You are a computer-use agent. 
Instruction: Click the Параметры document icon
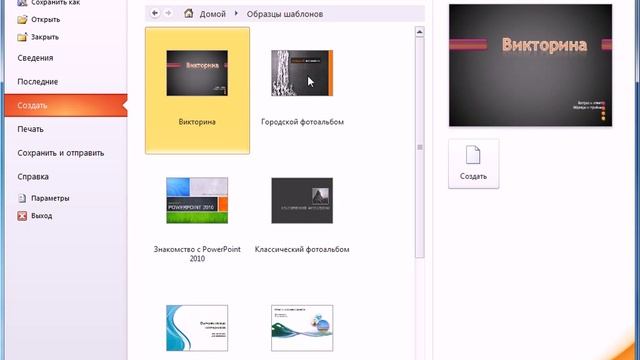[x=22, y=198]
